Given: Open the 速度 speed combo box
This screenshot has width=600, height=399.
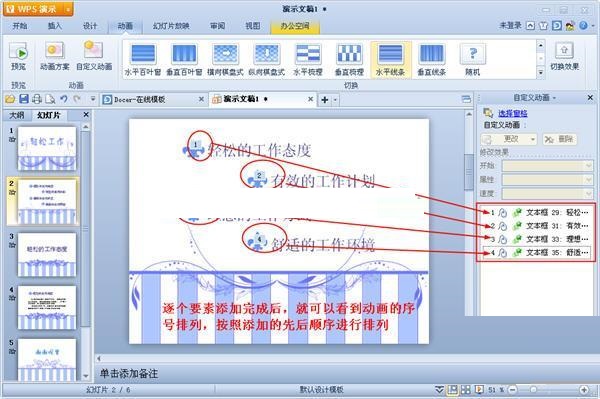Looking at the screenshot, I should [547, 193].
